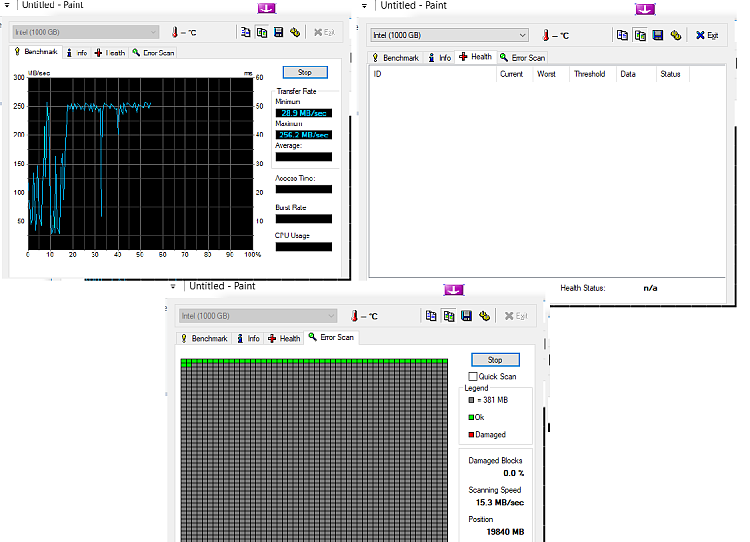Click the Data column header

click(x=635, y=74)
